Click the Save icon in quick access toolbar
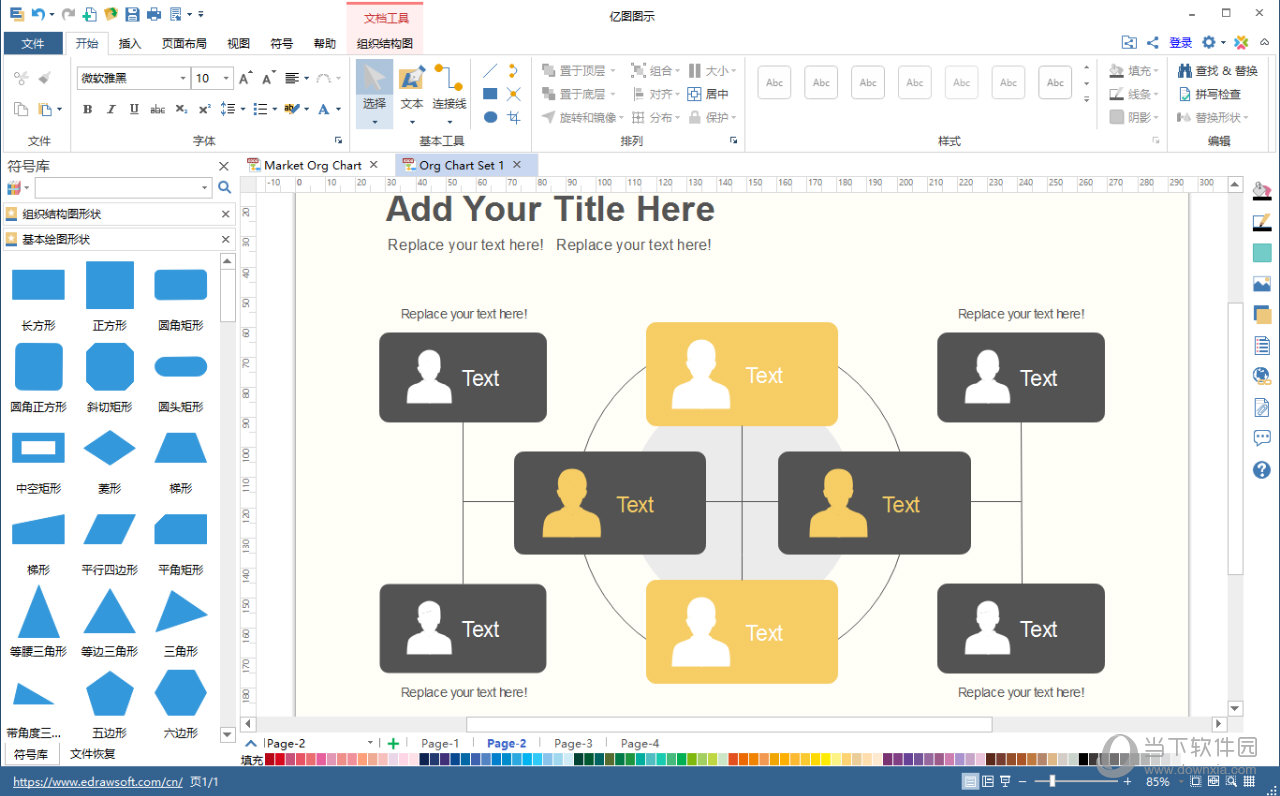This screenshot has width=1280, height=796. [x=132, y=14]
